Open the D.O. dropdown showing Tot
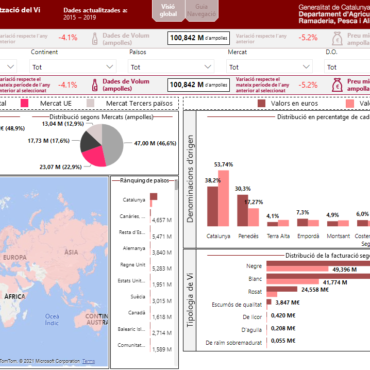Screen dimensions: 370x370 tap(347, 67)
